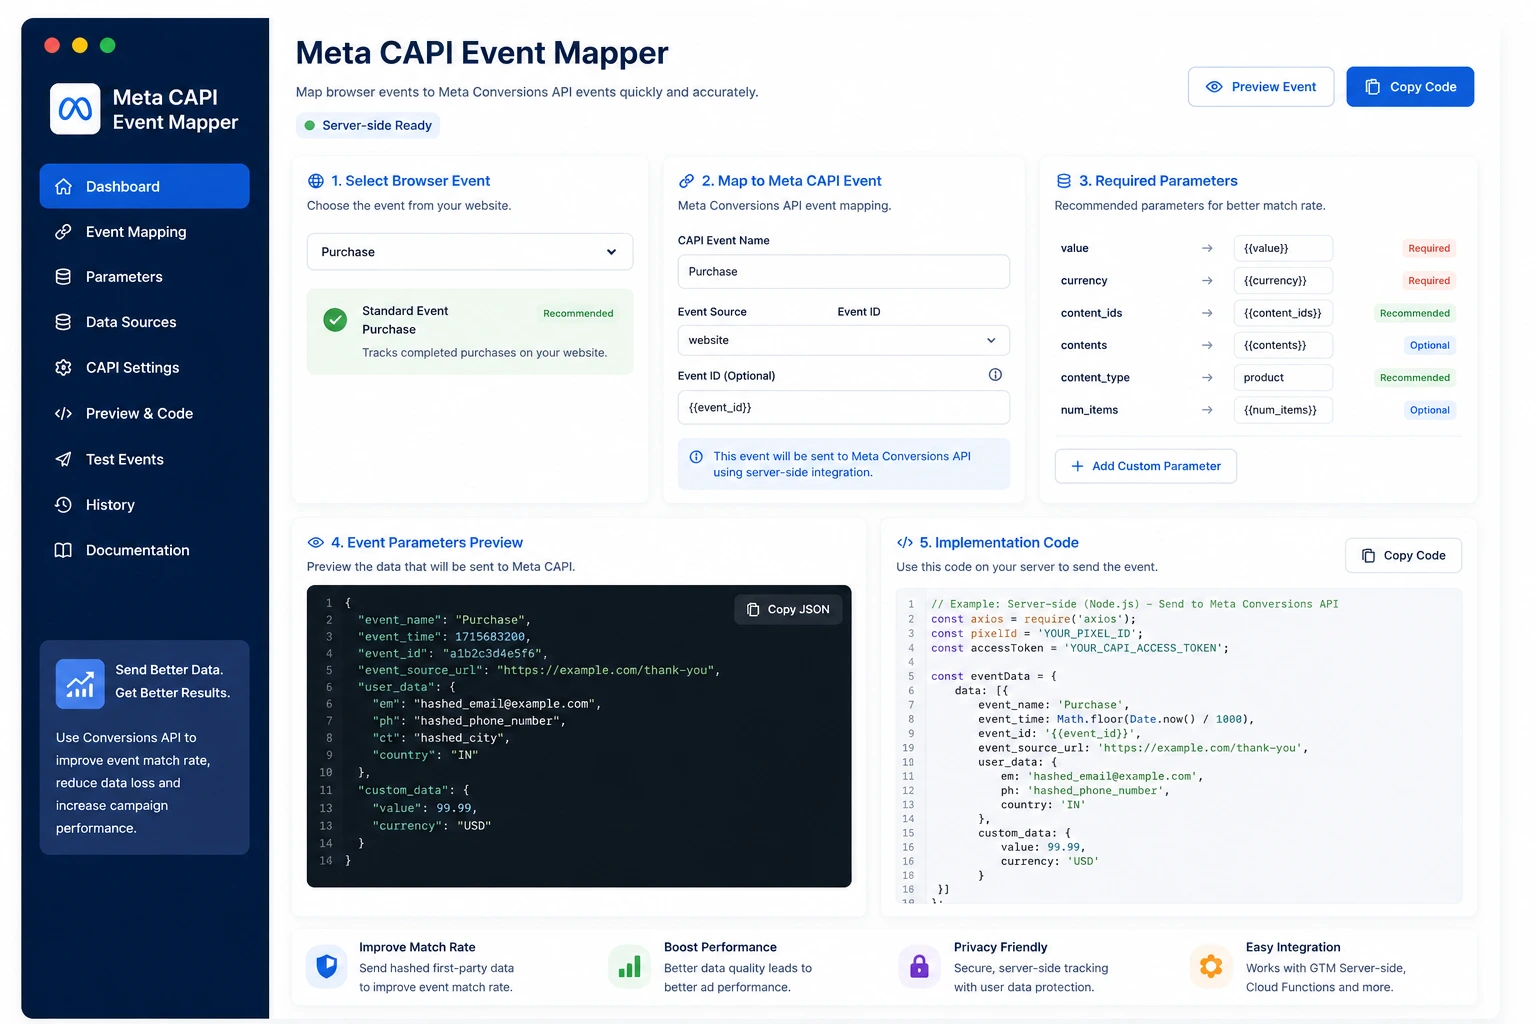Viewport: 1536px width, 1024px height.
Task: Click the content_type product field
Action: pyautogui.click(x=1283, y=378)
